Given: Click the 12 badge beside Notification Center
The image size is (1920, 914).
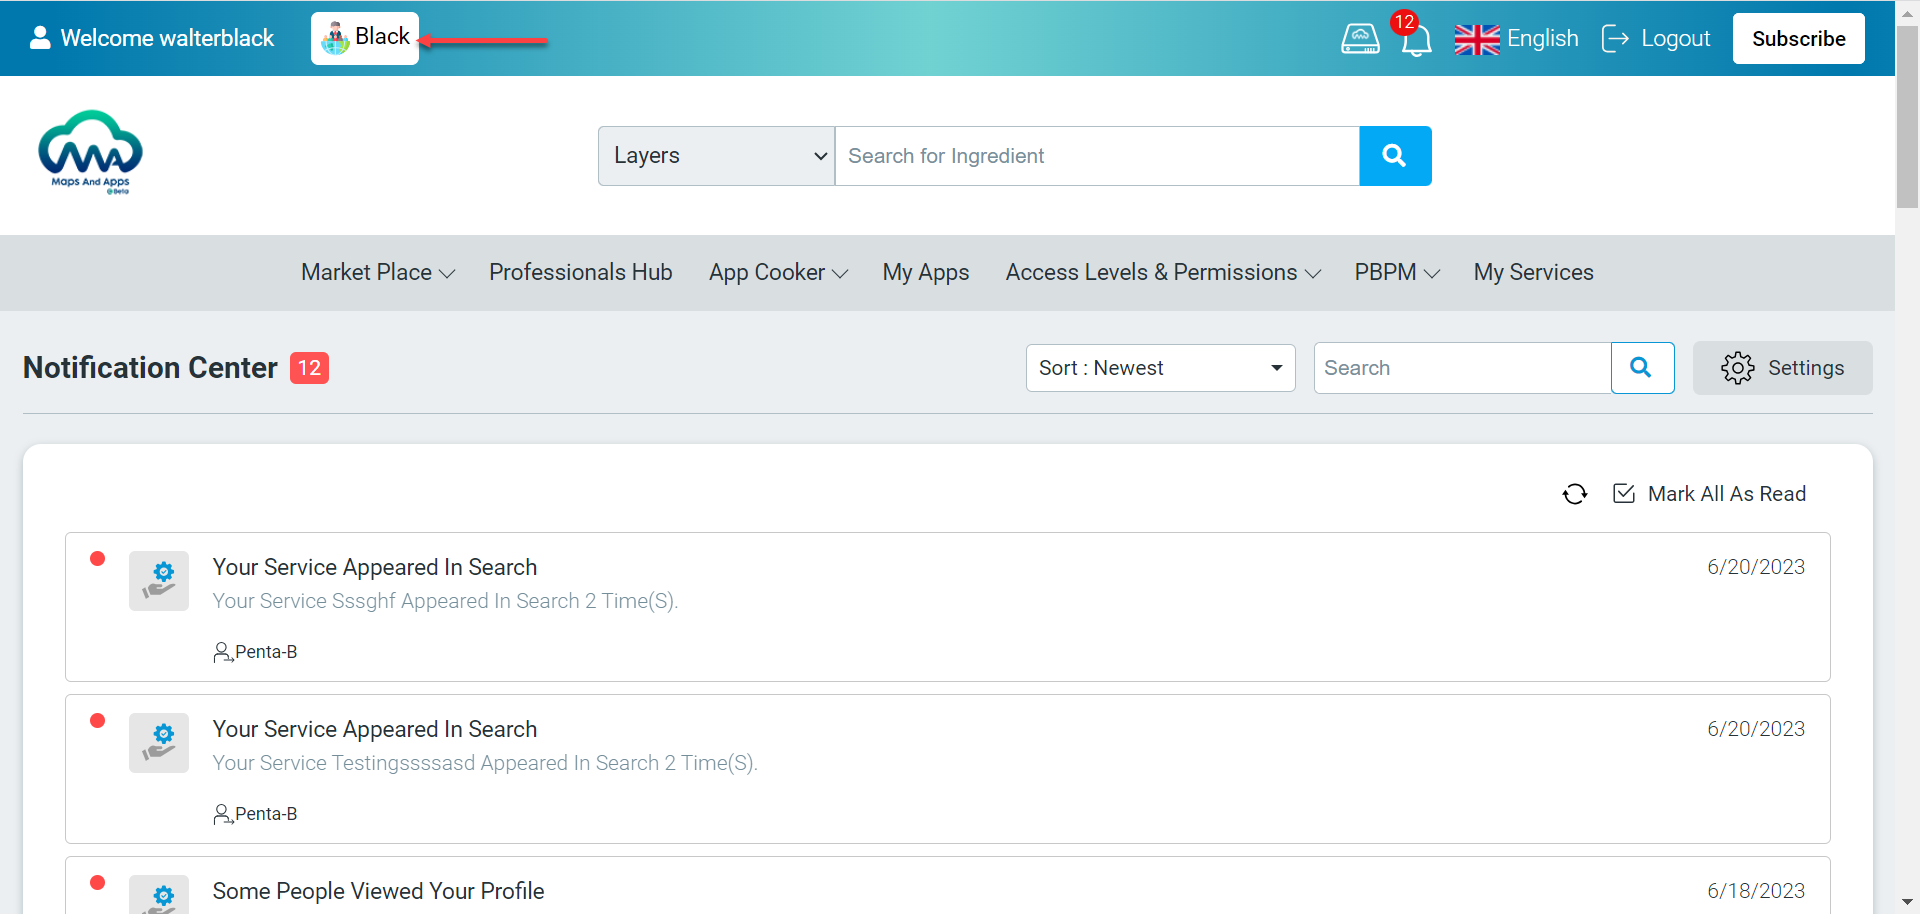Looking at the screenshot, I should 309,368.
